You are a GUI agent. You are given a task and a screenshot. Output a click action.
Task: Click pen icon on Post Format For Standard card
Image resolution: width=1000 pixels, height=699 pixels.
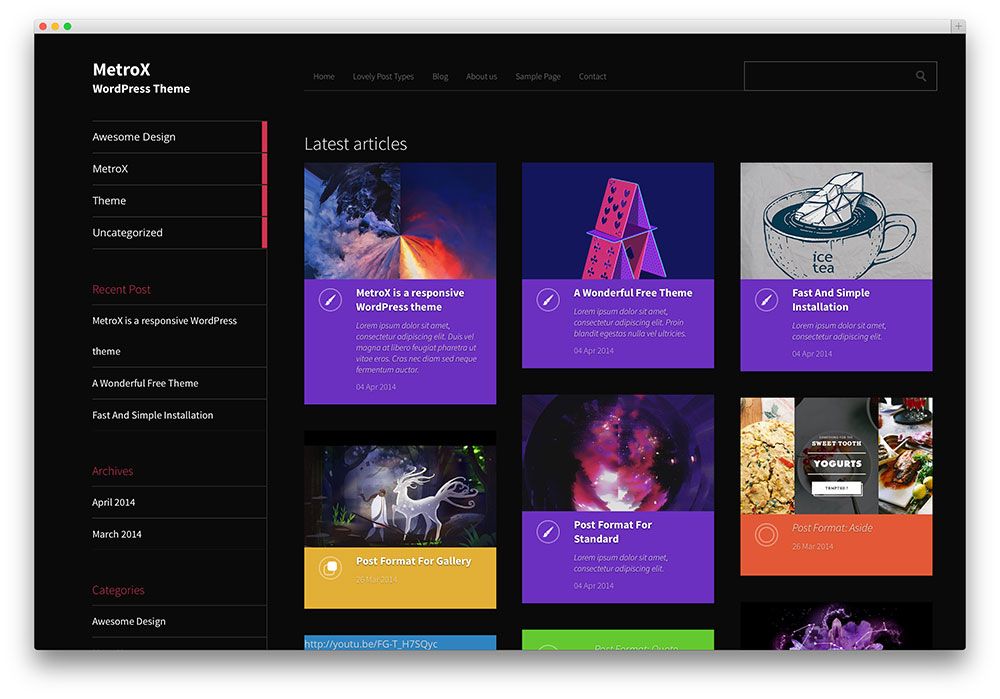pyautogui.click(x=548, y=532)
